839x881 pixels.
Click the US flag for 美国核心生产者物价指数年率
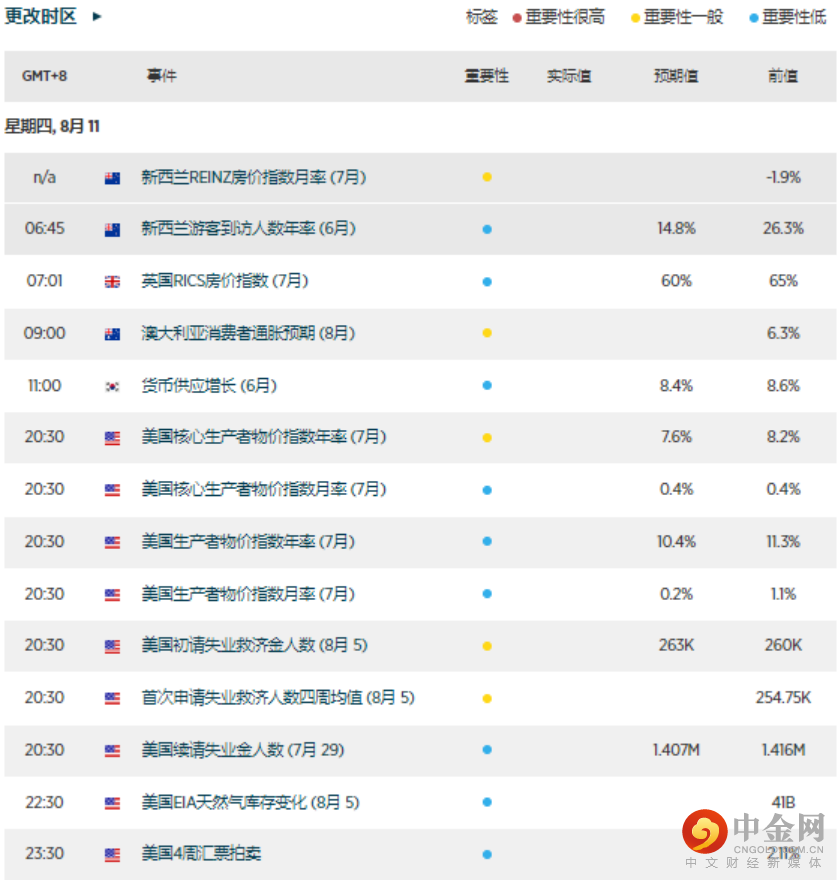pos(112,438)
